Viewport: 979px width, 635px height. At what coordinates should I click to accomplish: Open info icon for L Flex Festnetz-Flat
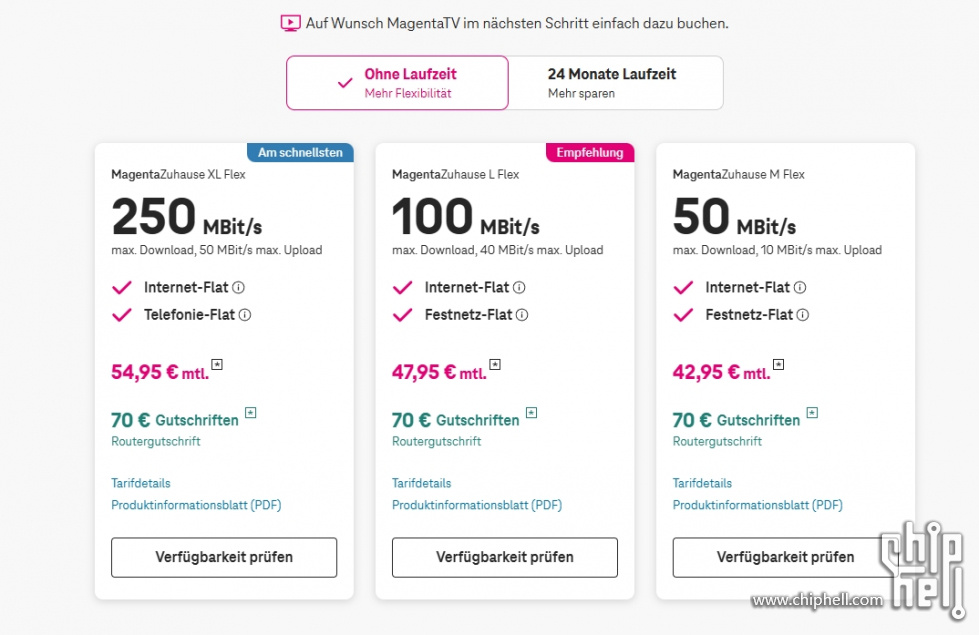[522, 315]
